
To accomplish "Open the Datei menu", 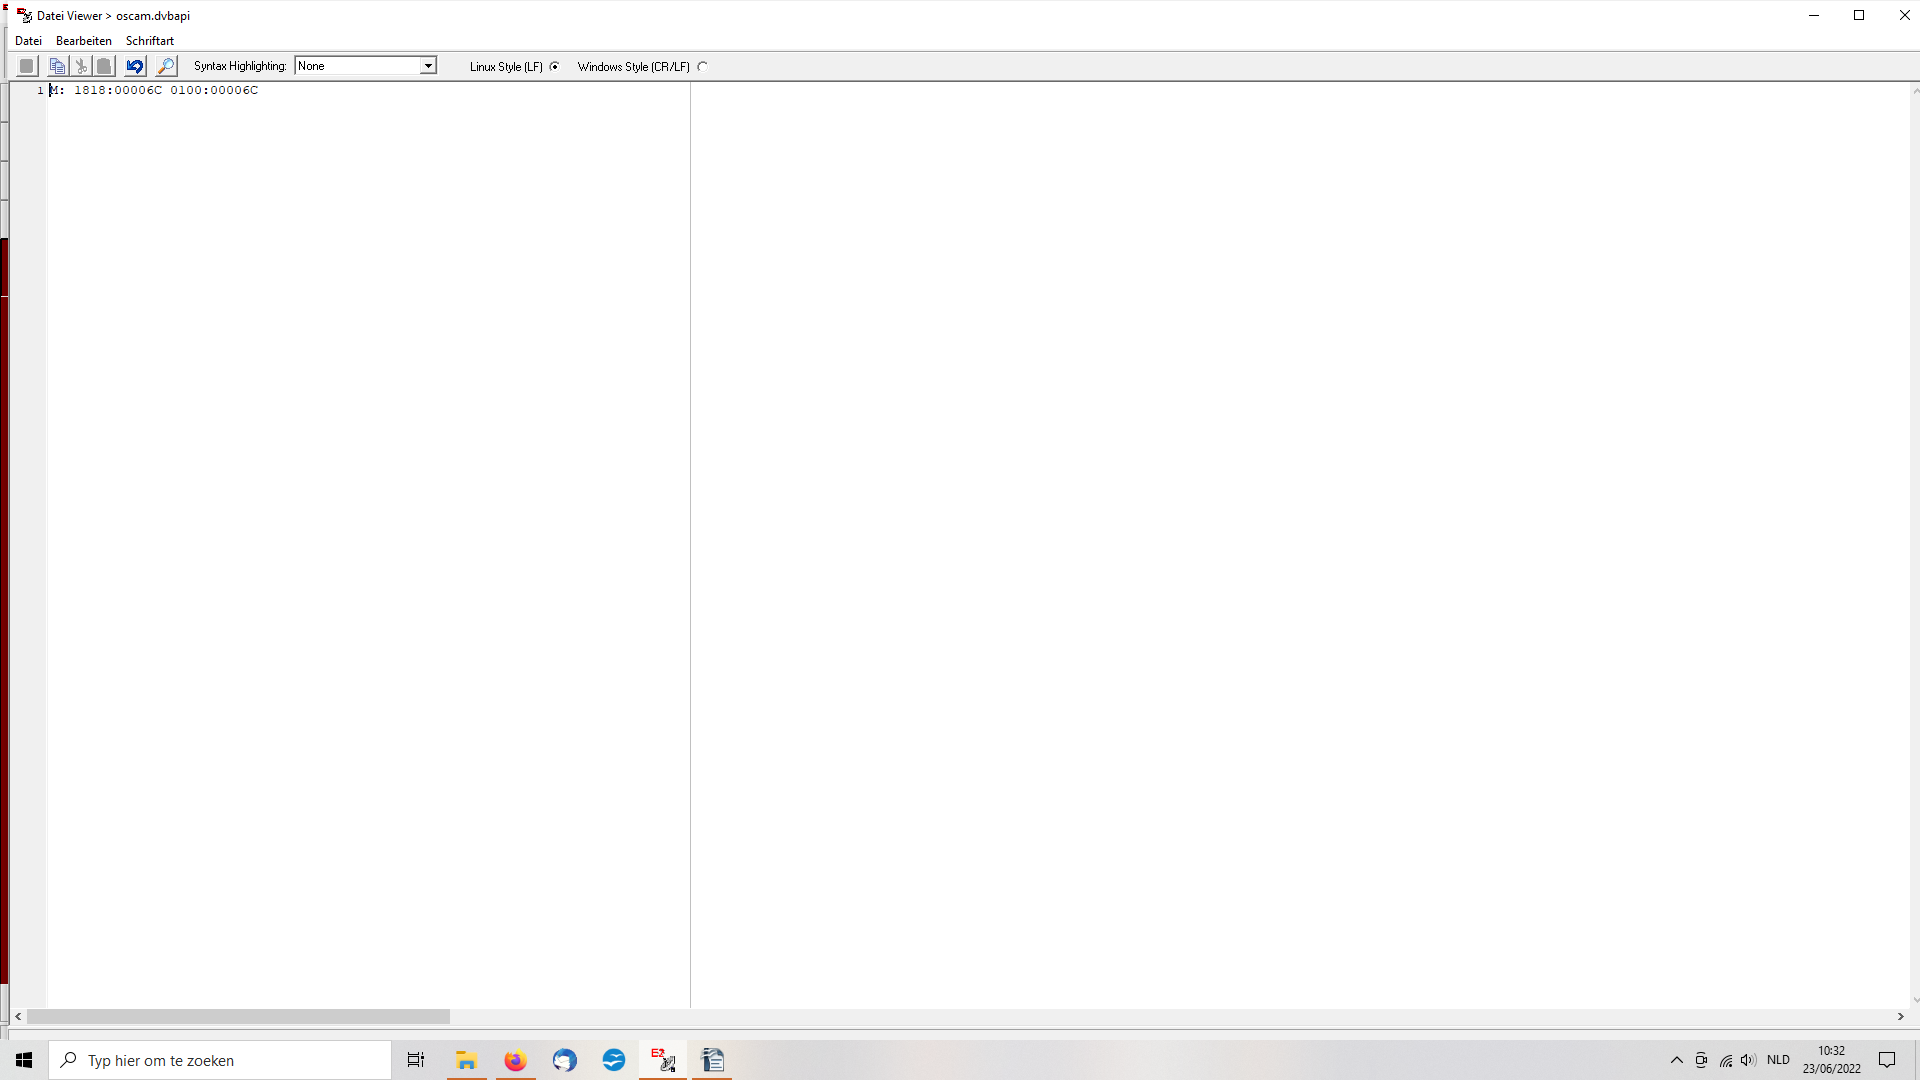I will 28,41.
